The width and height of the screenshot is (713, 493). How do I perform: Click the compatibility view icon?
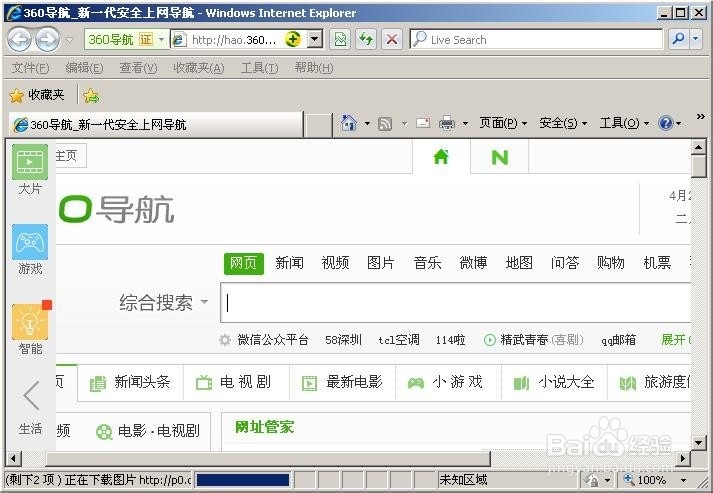(340, 40)
